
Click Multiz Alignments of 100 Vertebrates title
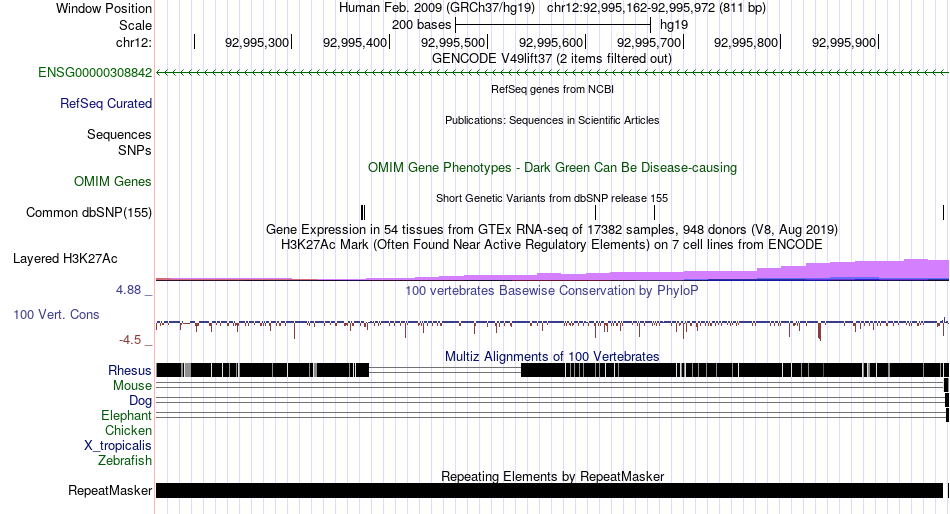pyautogui.click(x=552, y=356)
